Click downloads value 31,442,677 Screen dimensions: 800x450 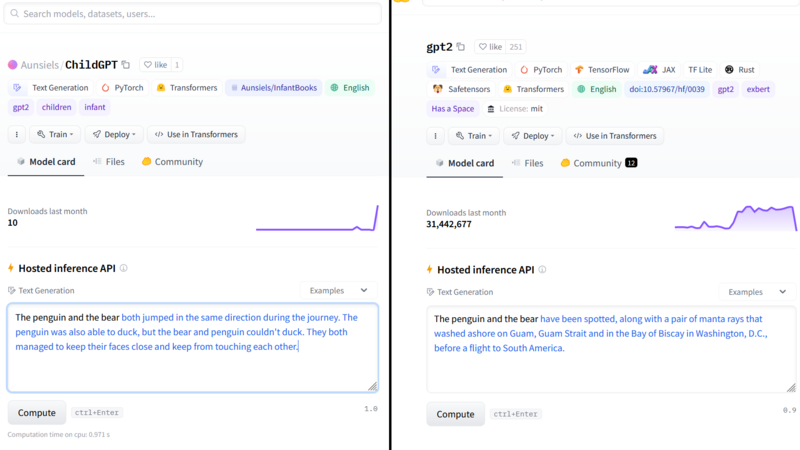click(449, 224)
